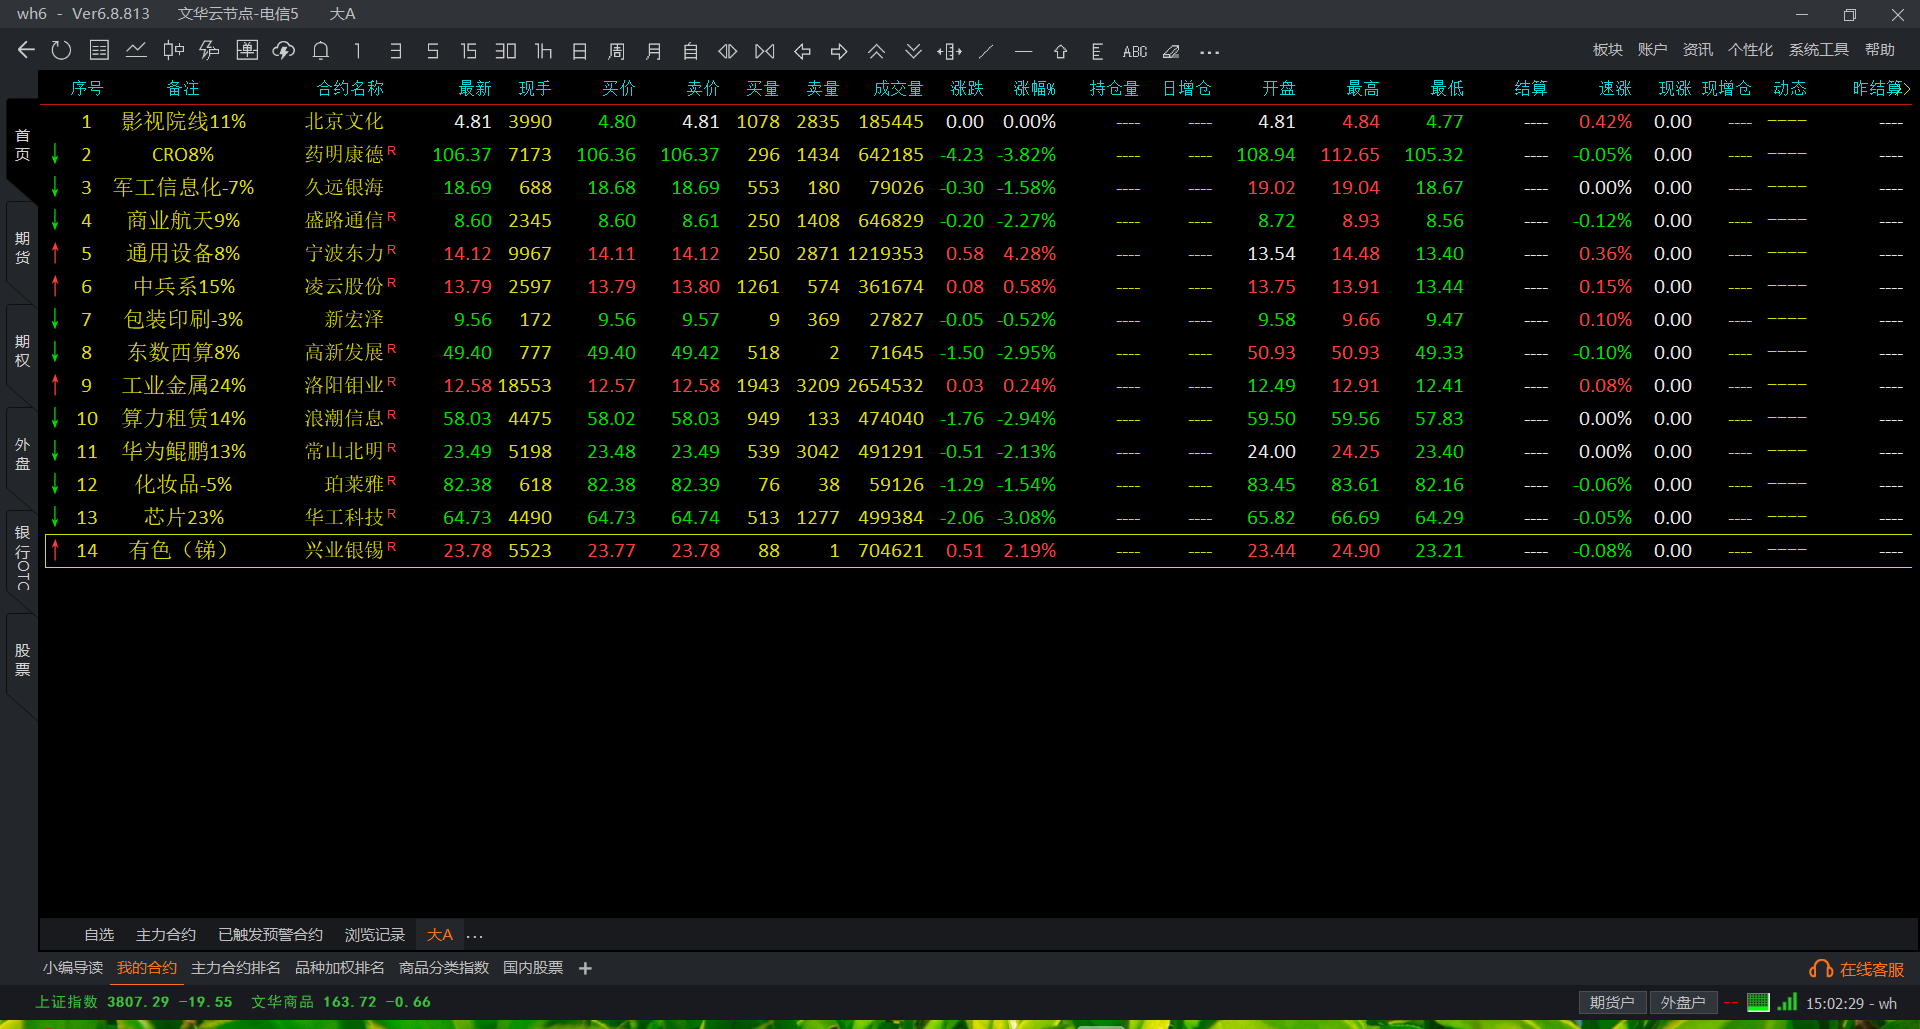Open the 在线客服 support link
1920x1029 pixels.
1857,969
